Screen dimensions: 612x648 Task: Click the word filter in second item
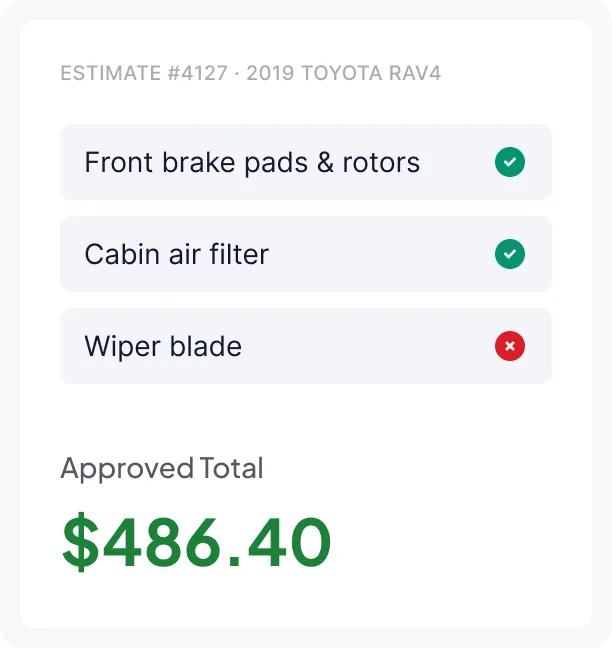pos(239,254)
